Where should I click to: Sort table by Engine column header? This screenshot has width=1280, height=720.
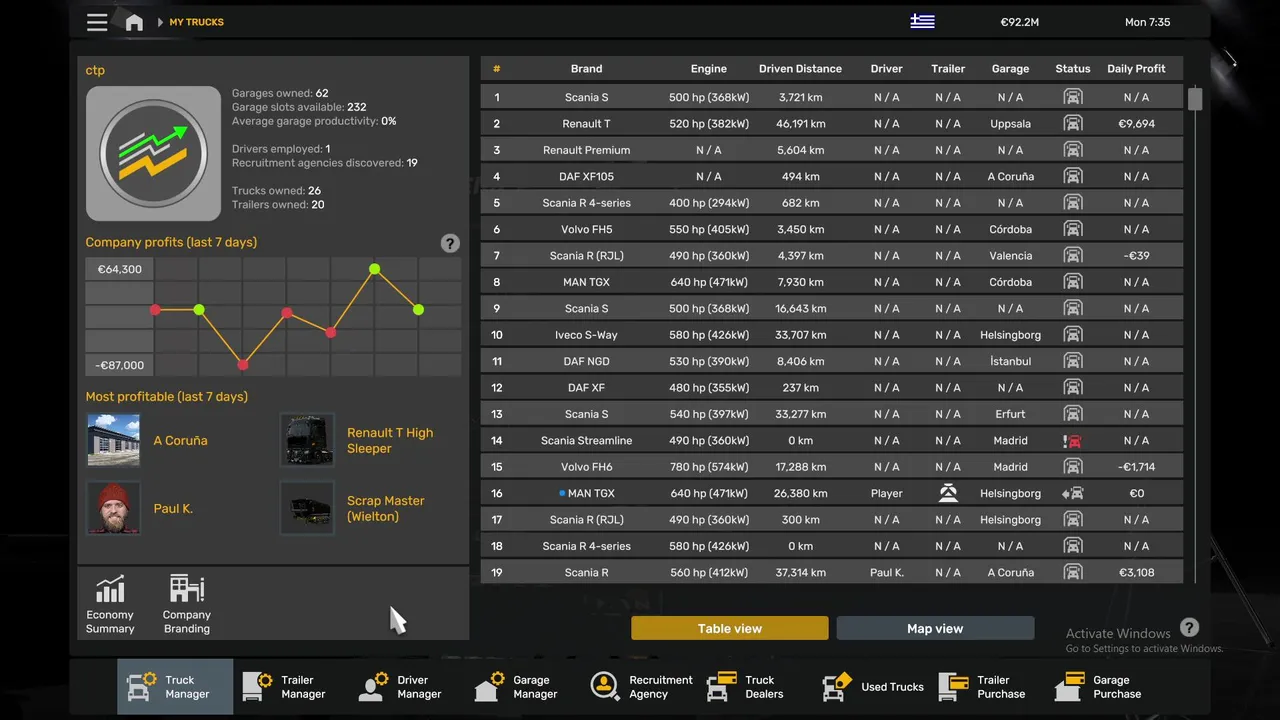click(708, 69)
